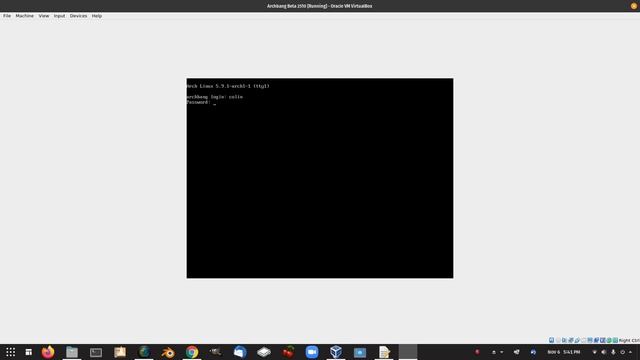This screenshot has height=360, width=640.
Task: Click the optical drive status indicator
Action: tap(558, 340)
